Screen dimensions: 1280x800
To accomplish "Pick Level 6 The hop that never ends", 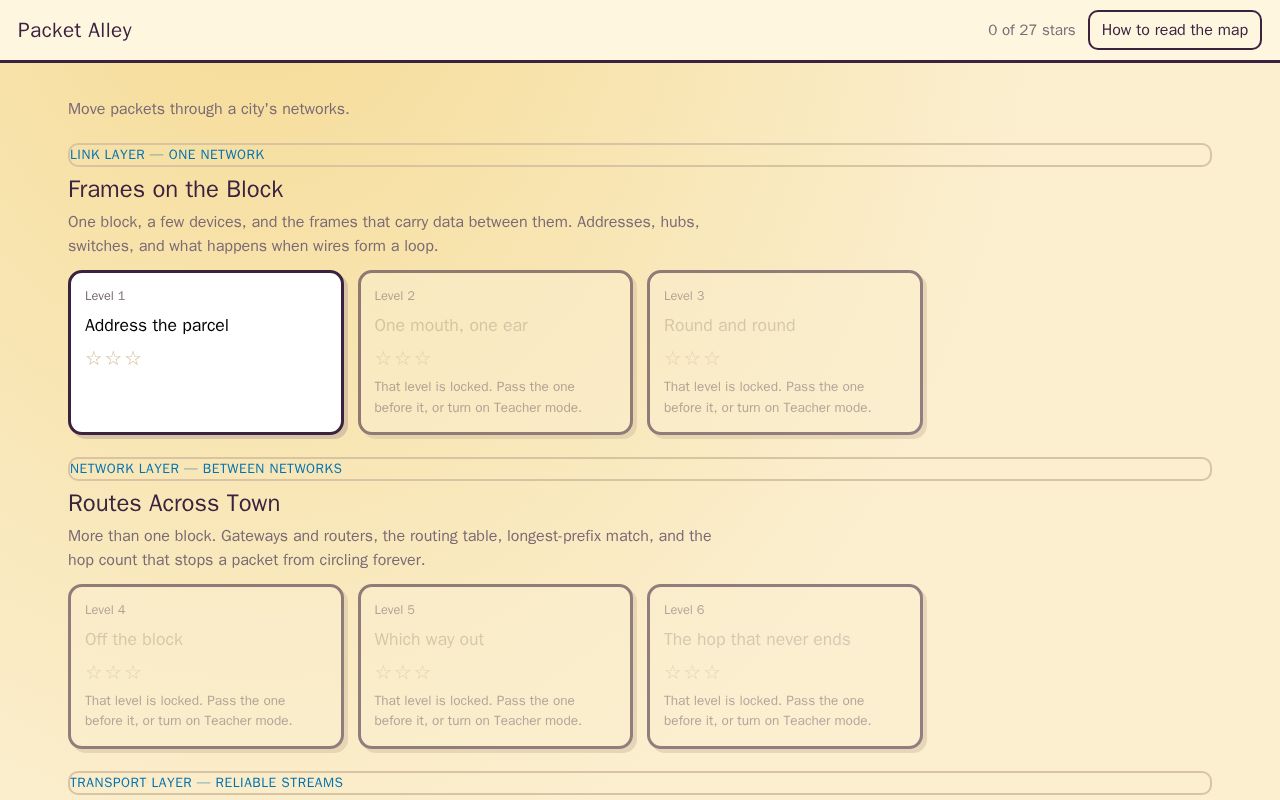I will point(785,667).
